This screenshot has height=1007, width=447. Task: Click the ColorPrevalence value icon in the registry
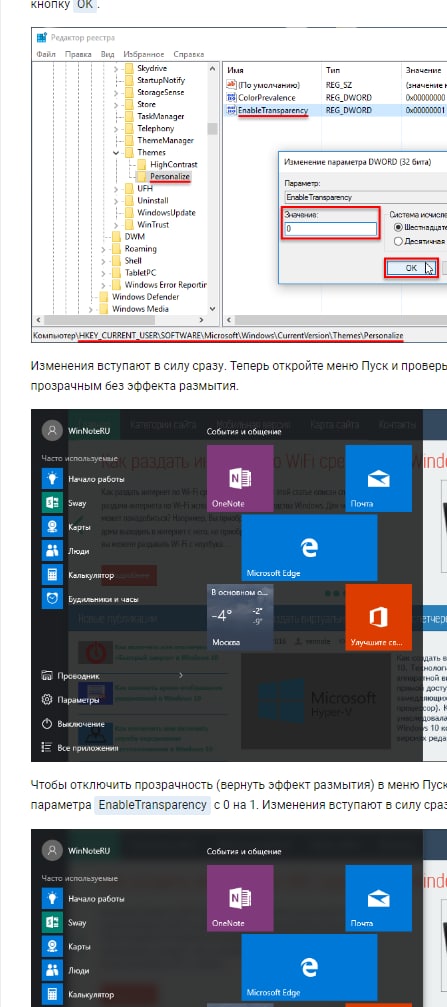pyautogui.click(x=231, y=98)
